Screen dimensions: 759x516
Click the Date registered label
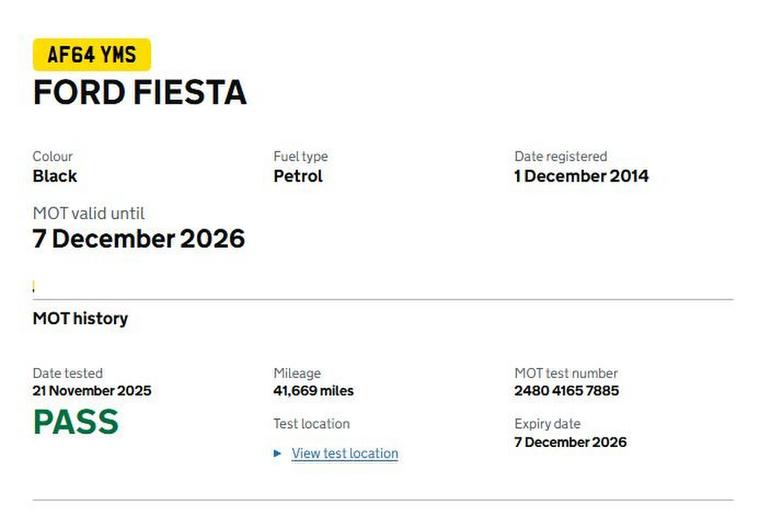pyautogui.click(x=560, y=156)
